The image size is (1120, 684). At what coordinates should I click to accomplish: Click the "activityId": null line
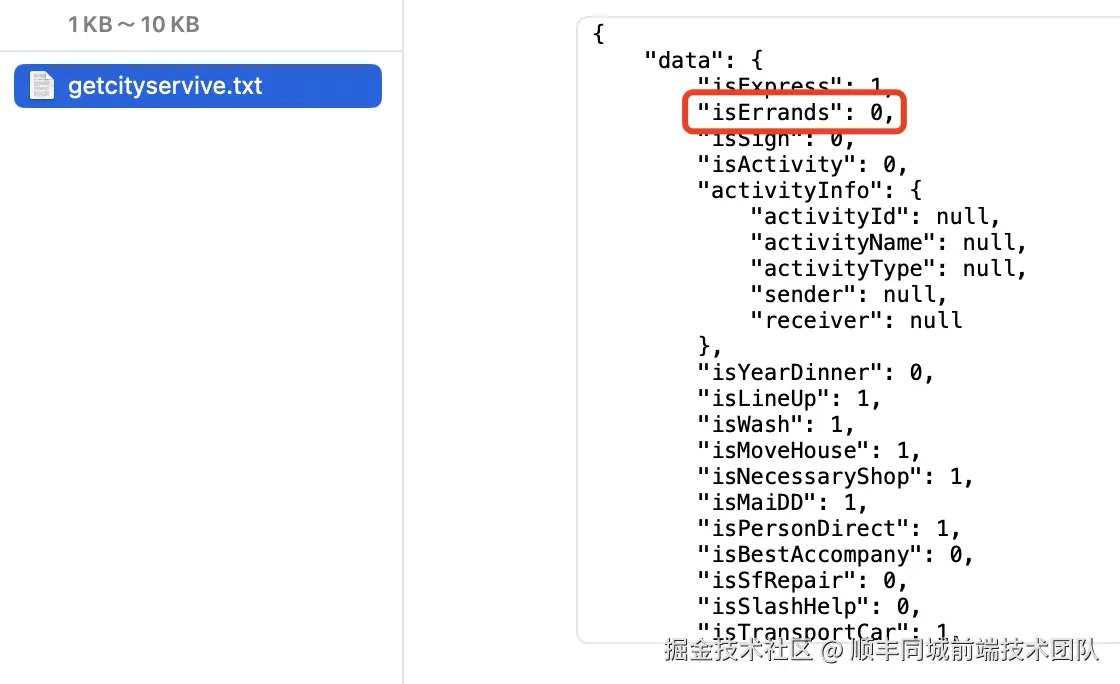875,216
